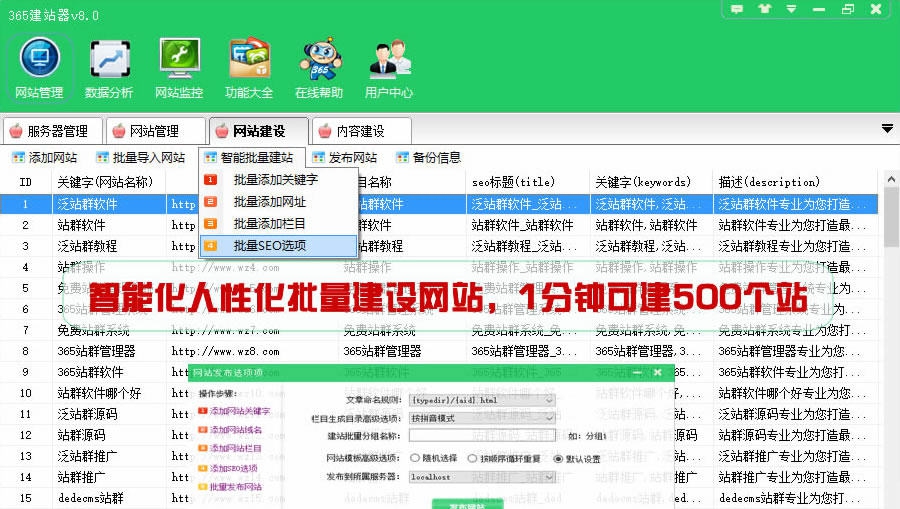Click the 发布网站 toolbar button
900x509 pixels.
coord(344,157)
